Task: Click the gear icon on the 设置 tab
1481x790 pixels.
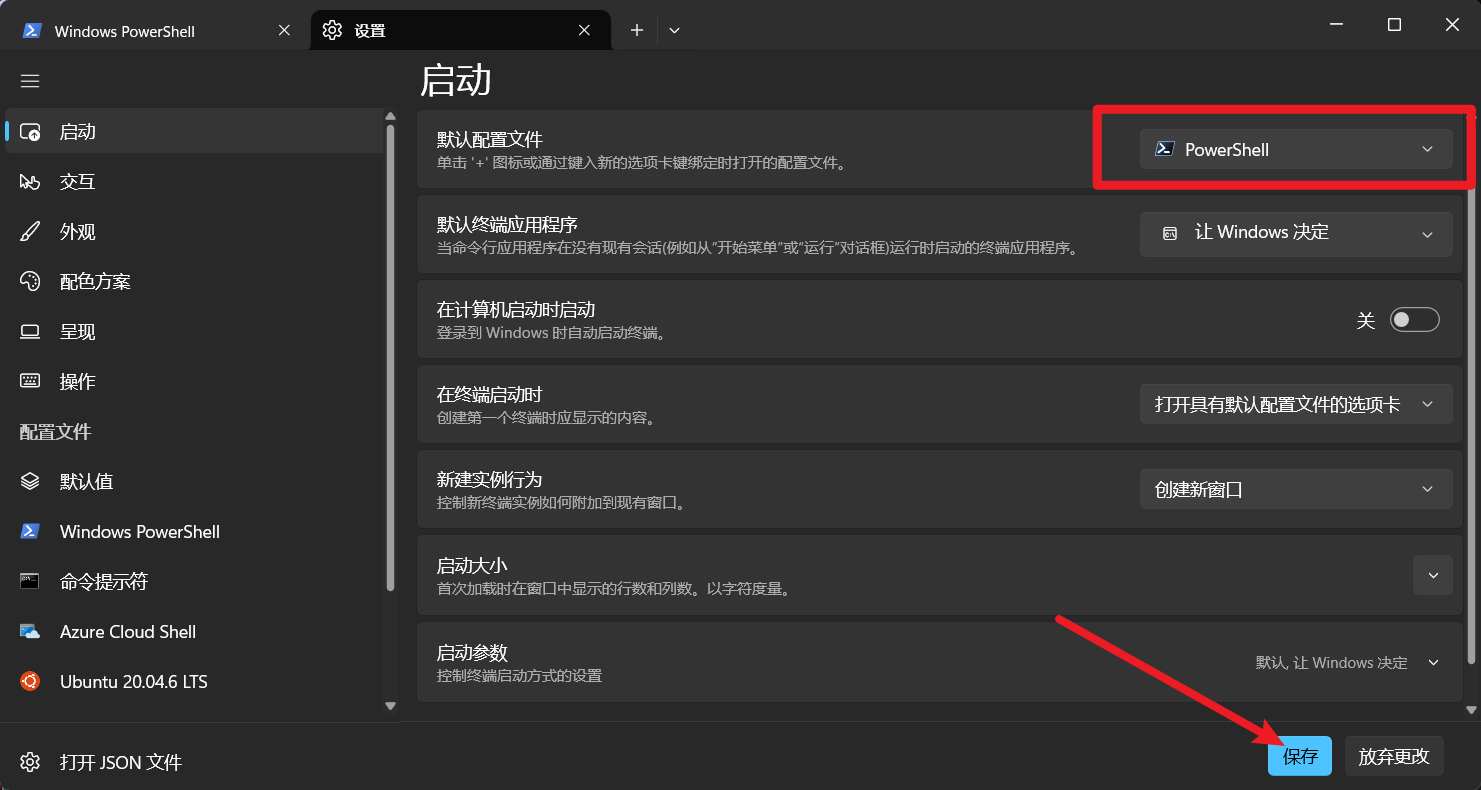Action: 332,31
